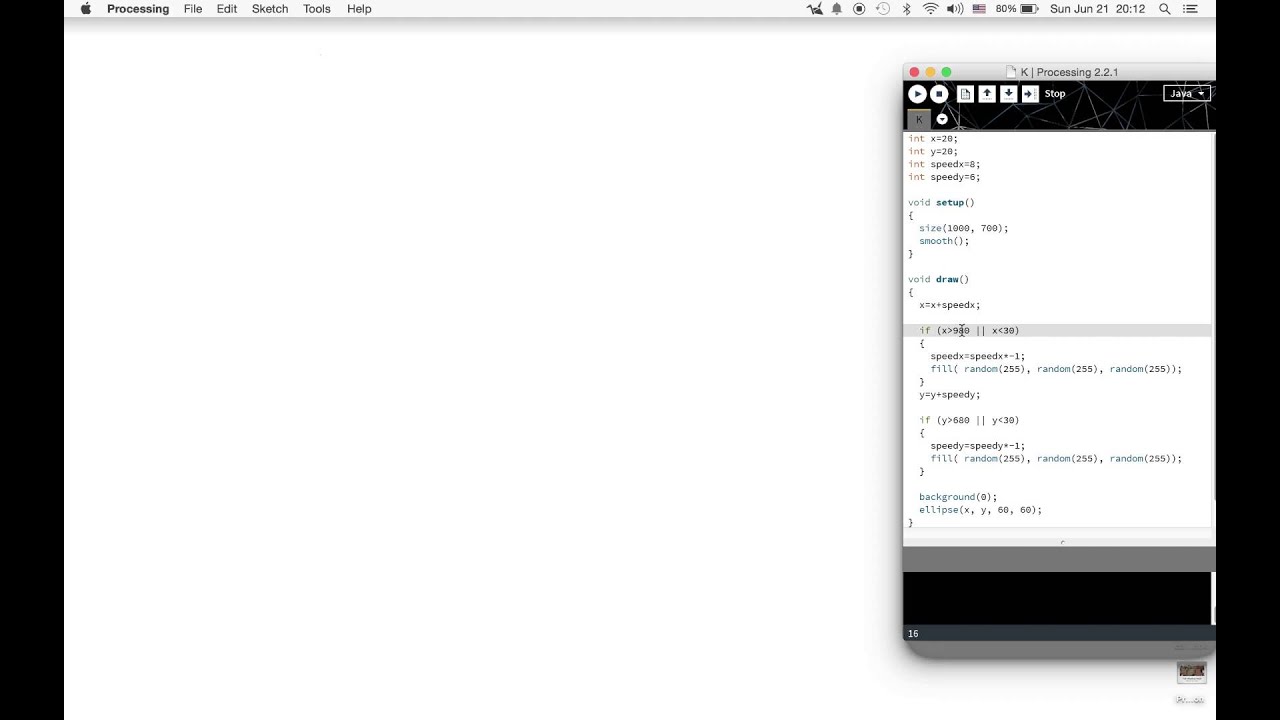Create a new sketch file

pos(965,93)
